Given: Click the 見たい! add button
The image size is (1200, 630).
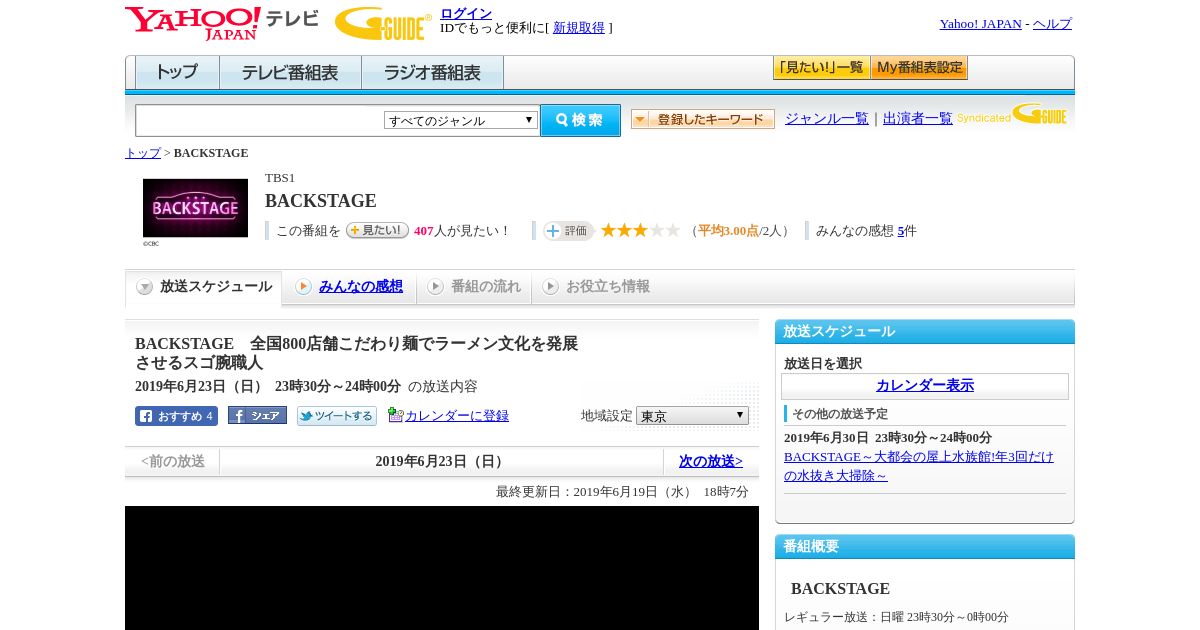Looking at the screenshot, I should 377,230.
